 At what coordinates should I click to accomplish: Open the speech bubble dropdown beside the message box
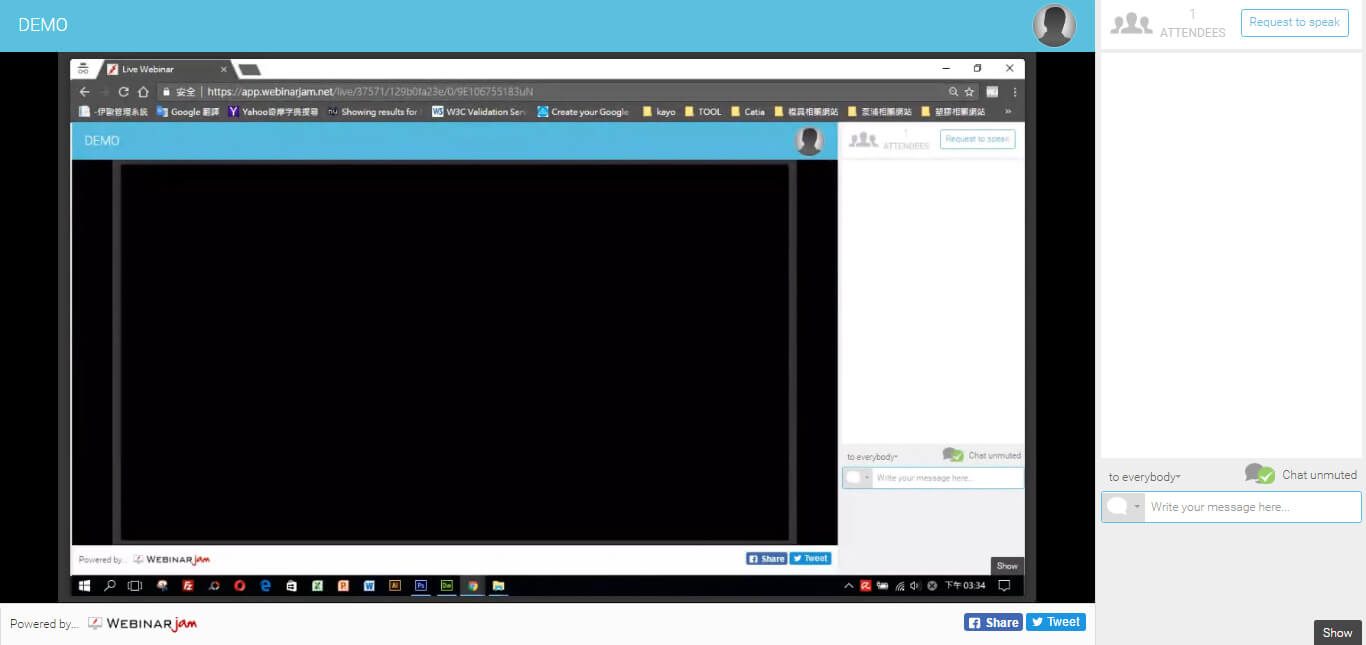[1122, 507]
